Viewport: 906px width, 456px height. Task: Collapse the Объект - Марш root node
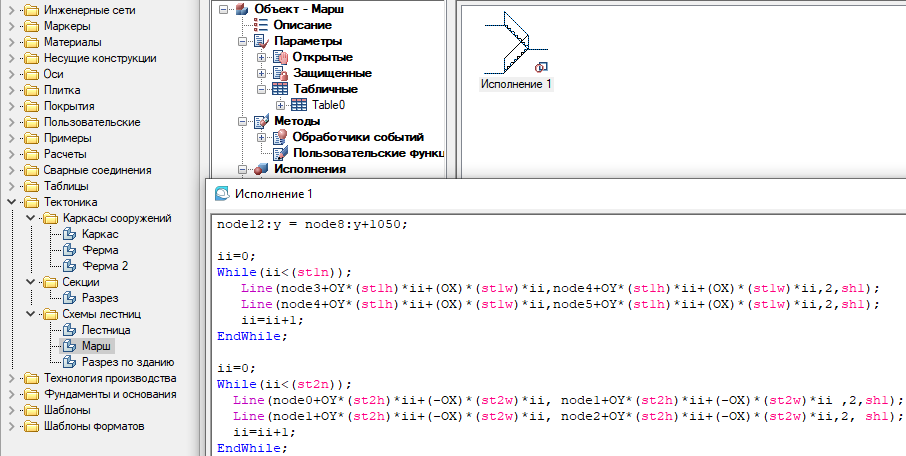[223, 9]
